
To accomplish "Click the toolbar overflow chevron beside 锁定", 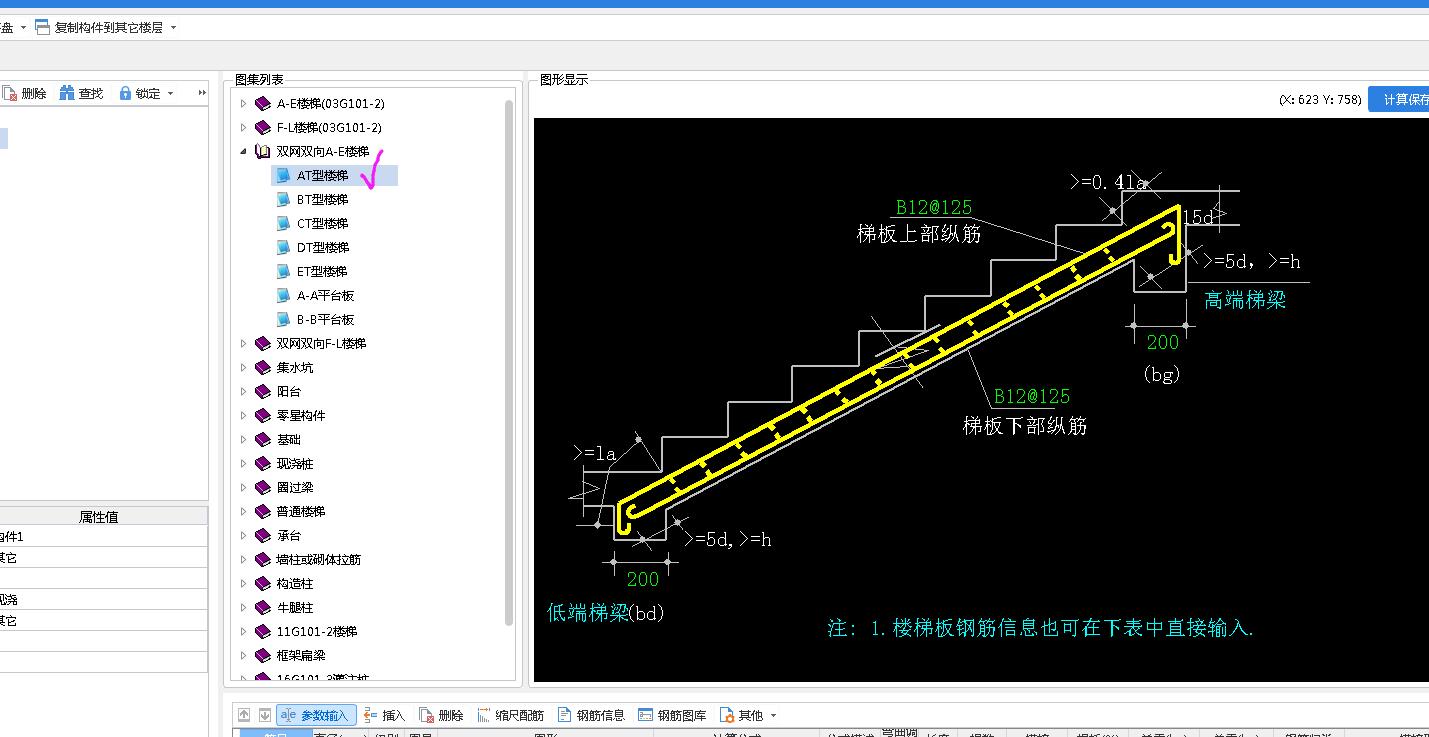I will 201,93.
